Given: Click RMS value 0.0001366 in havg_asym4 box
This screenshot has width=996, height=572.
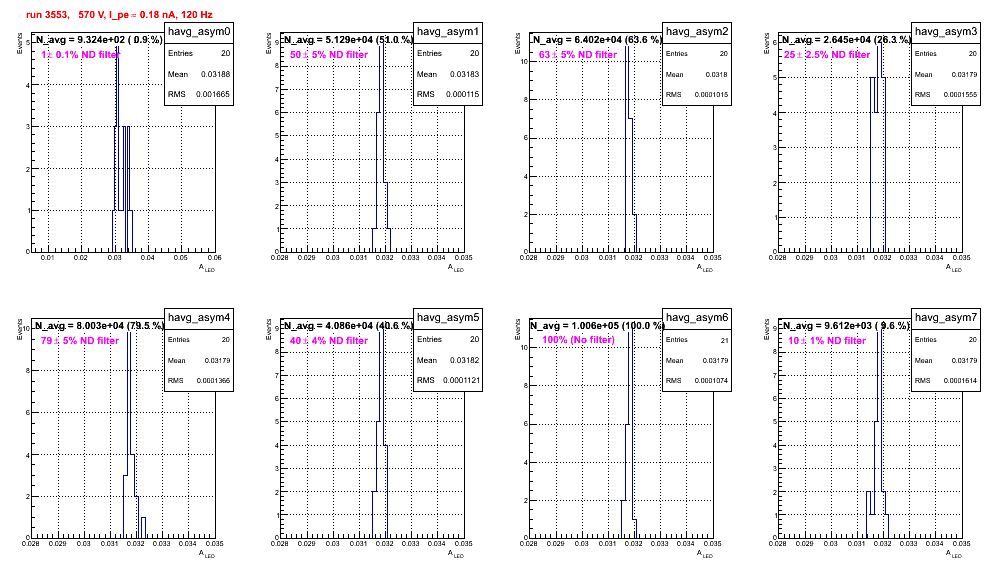Looking at the screenshot, I should 213,381.
